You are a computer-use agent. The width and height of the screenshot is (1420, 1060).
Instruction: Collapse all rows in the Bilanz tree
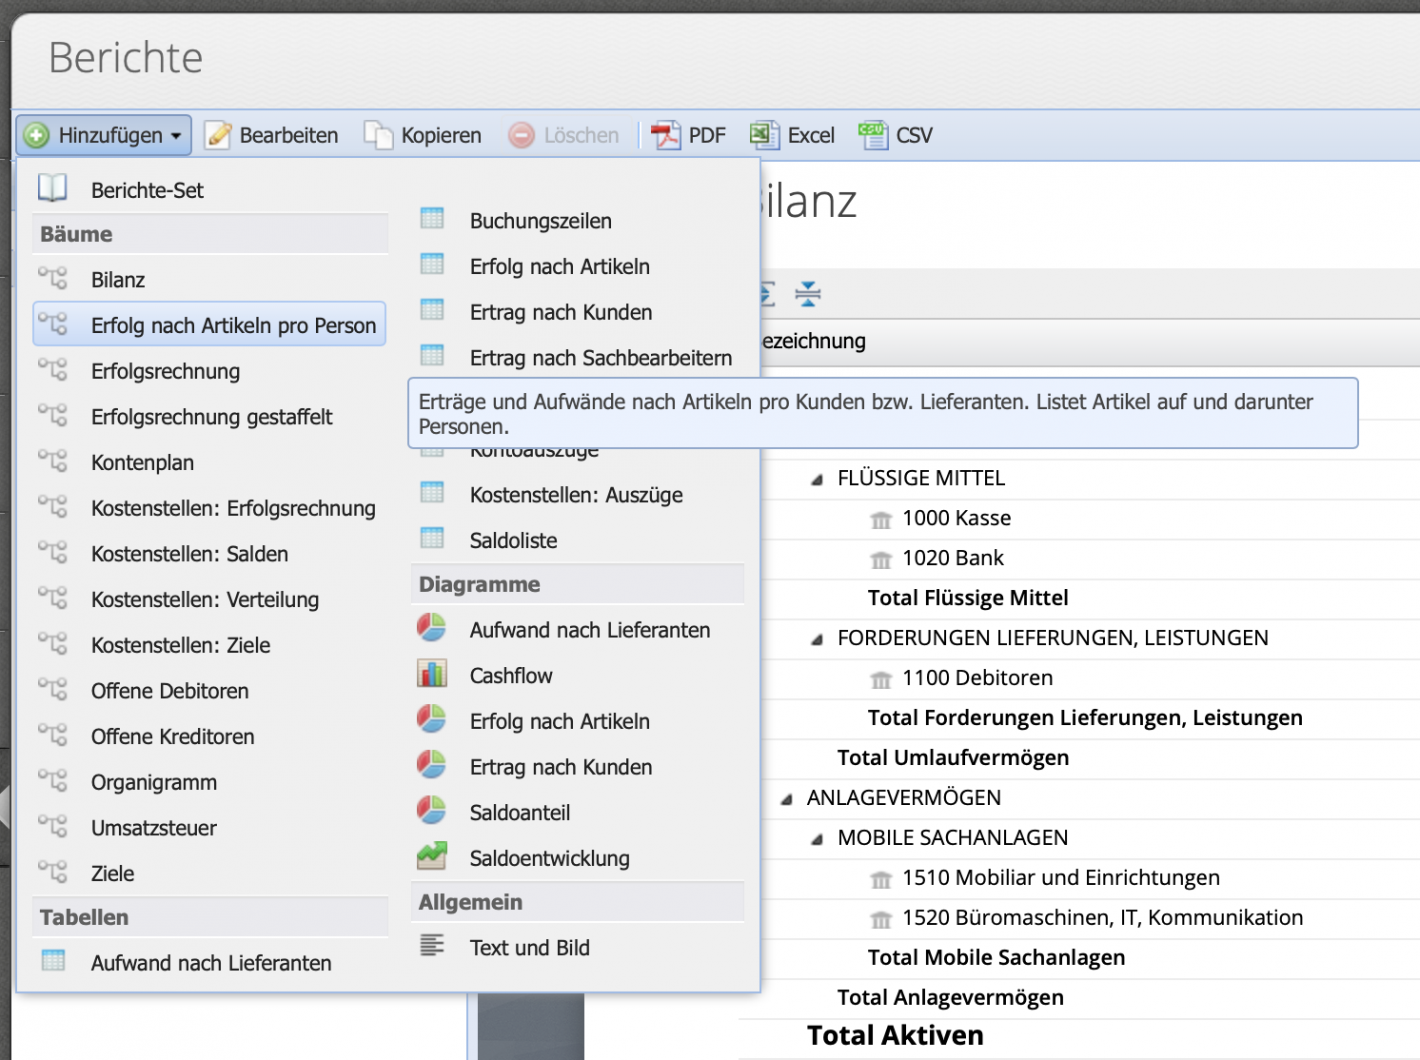pyautogui.click(x=807, y=294)
